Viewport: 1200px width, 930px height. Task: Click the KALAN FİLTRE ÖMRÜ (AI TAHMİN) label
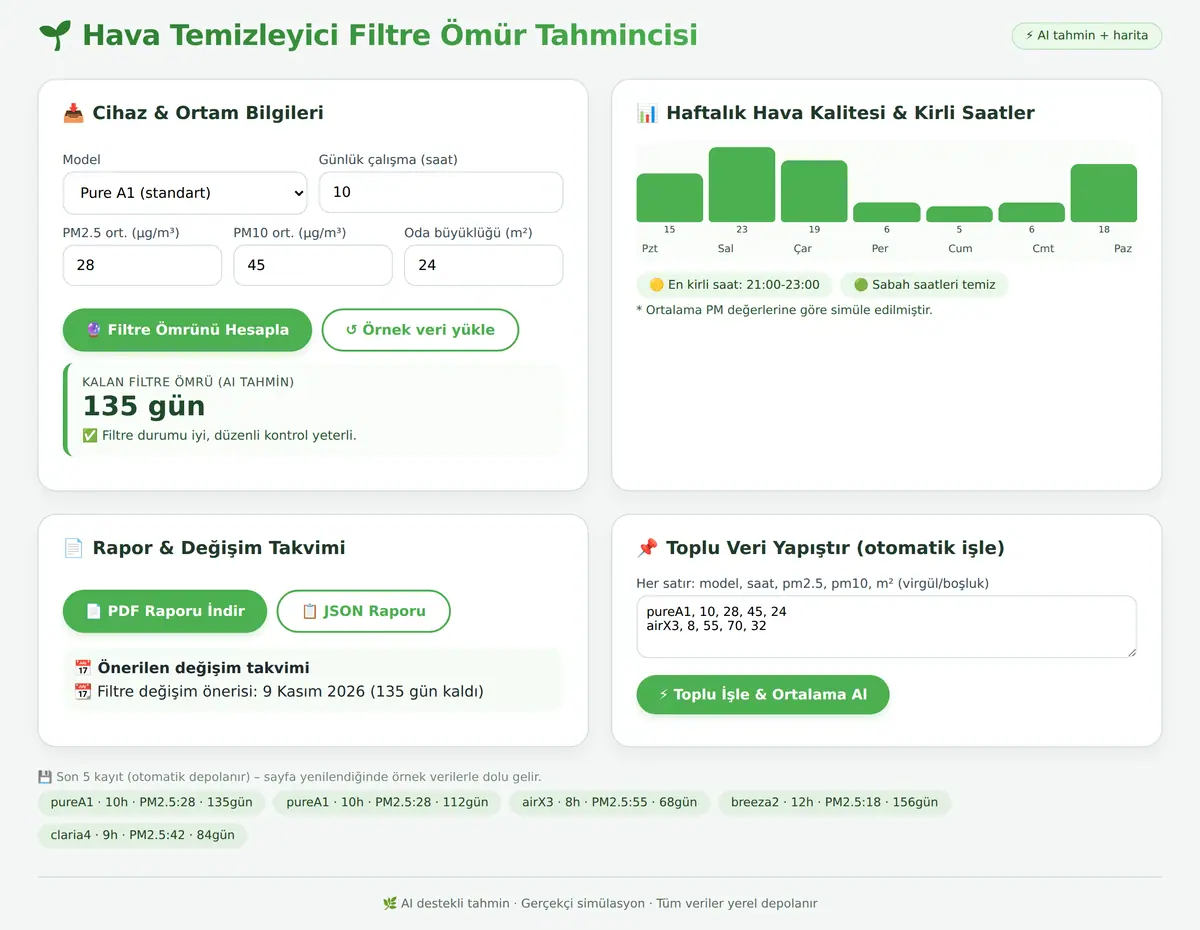188,382
